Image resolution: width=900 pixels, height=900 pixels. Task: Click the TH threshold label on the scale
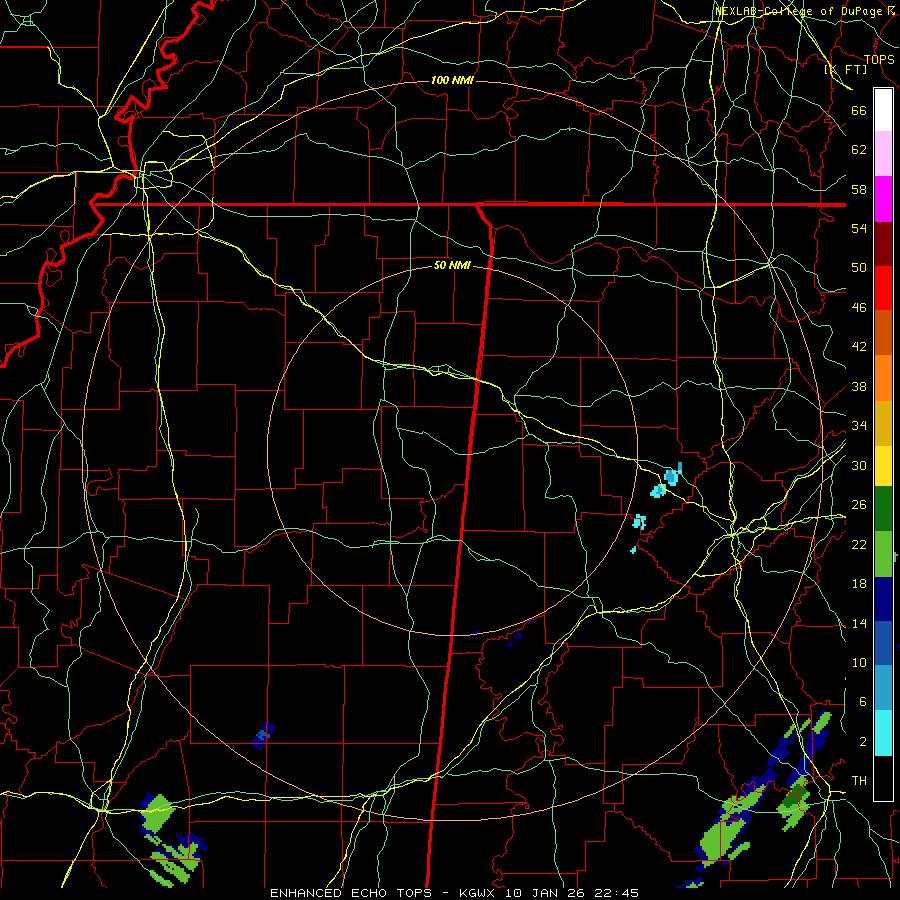point(859,781)
